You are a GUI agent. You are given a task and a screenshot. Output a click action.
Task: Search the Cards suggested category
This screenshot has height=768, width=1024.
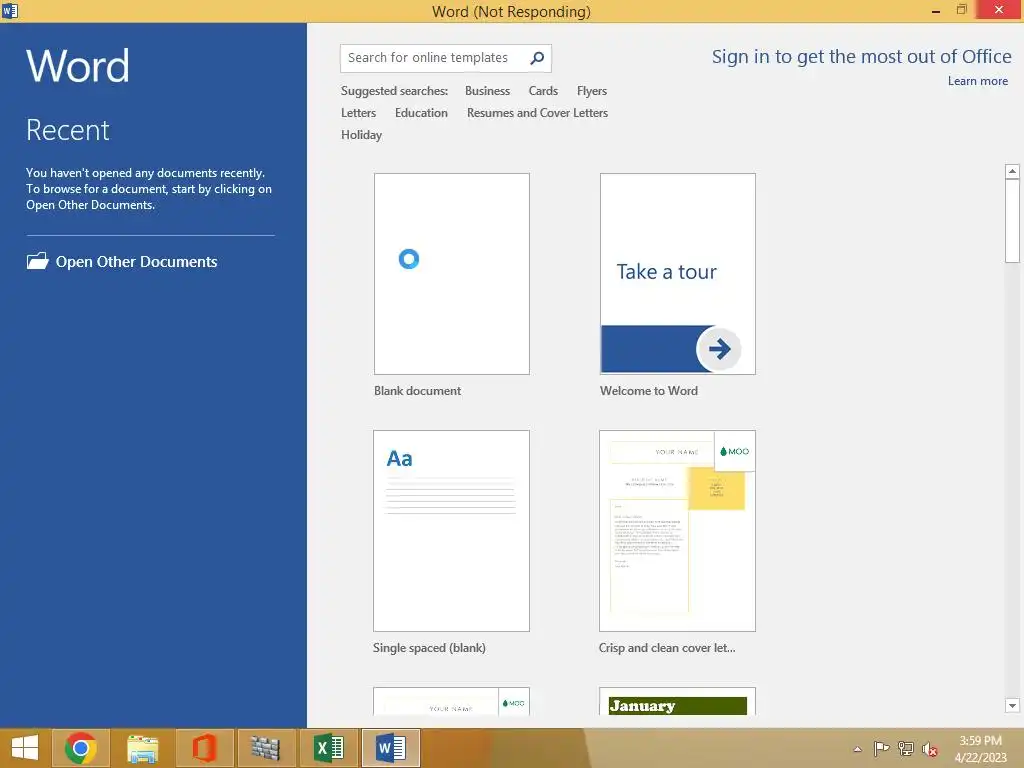click(543, 91)
